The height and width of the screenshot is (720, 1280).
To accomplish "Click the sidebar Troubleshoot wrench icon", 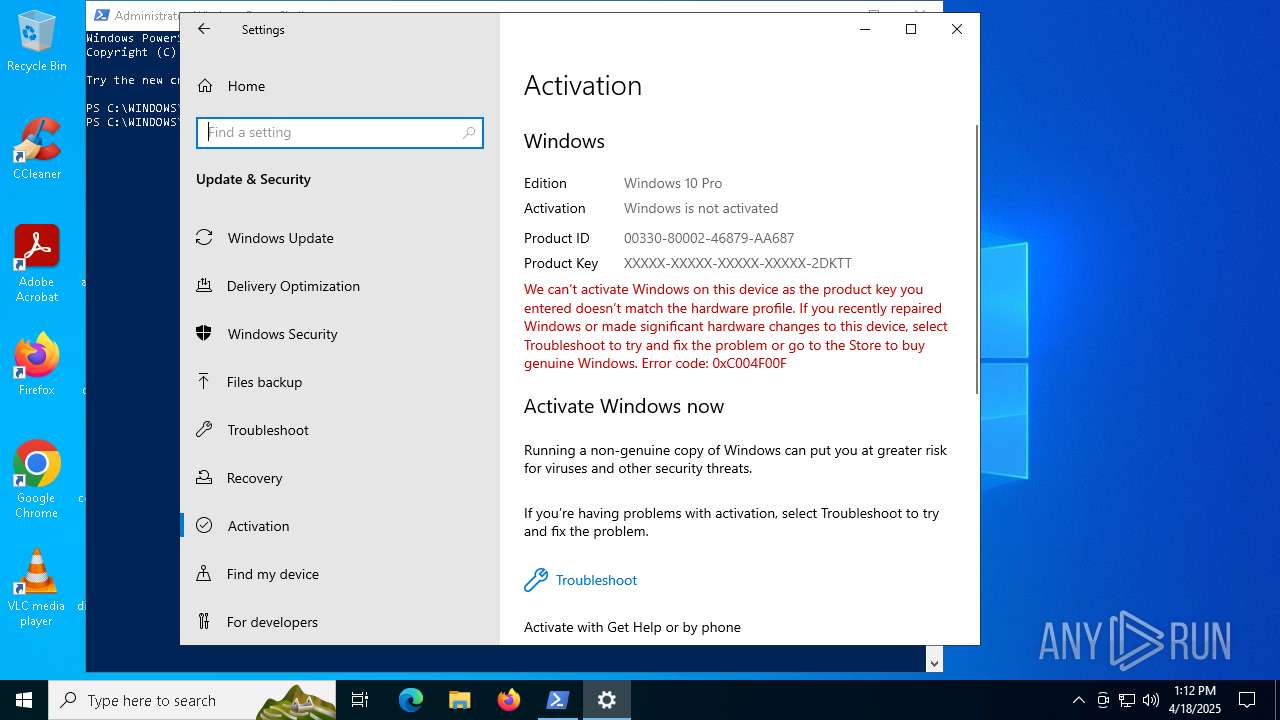I will [x=204, y=429].
